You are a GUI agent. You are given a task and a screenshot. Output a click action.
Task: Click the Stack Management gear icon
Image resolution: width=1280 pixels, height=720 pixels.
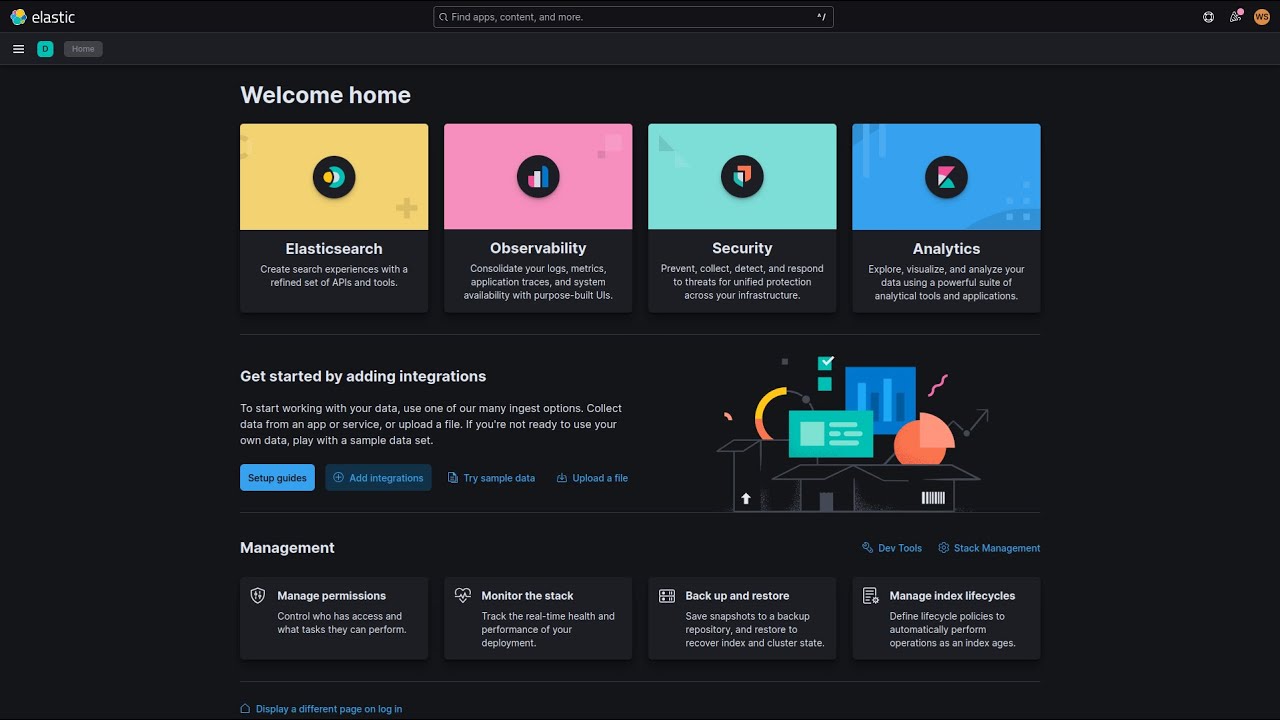tap(944, 548)
